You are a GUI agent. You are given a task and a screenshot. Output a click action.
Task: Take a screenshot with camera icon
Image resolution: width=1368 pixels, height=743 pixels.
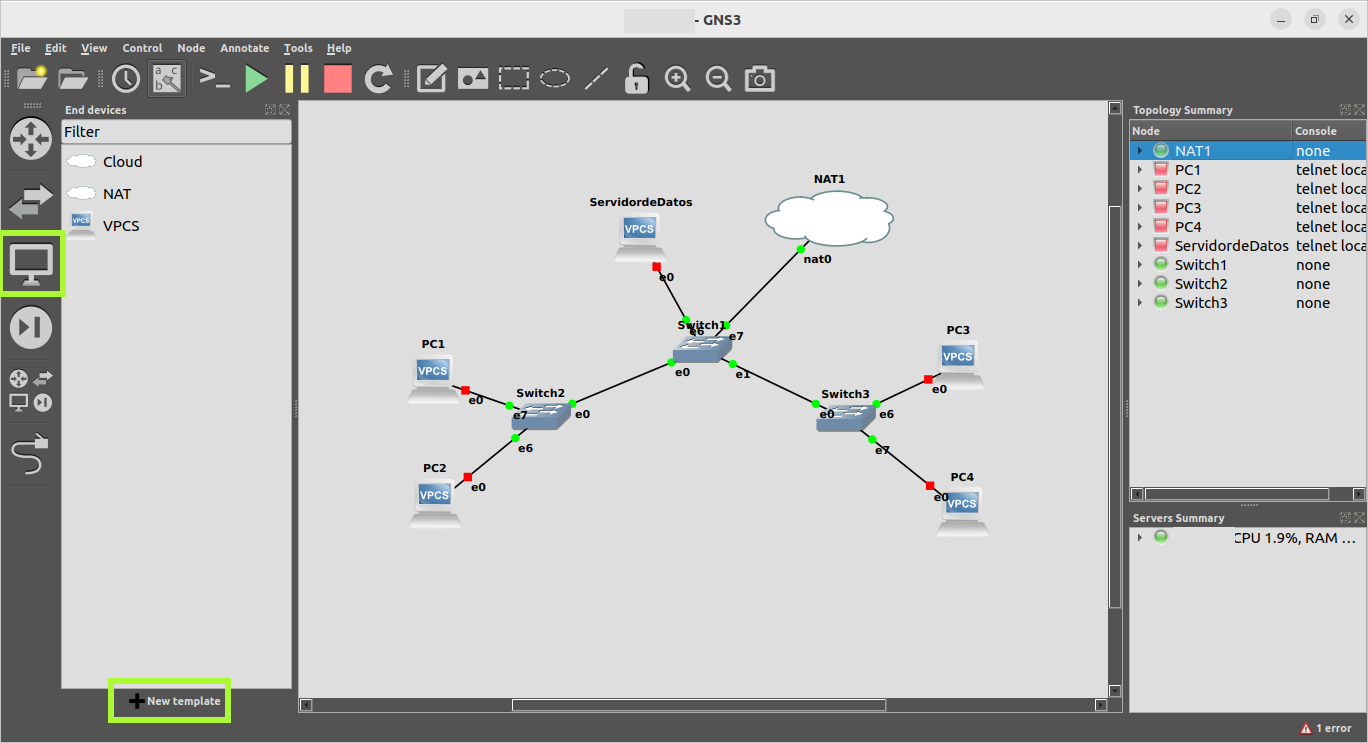[760, 79]
